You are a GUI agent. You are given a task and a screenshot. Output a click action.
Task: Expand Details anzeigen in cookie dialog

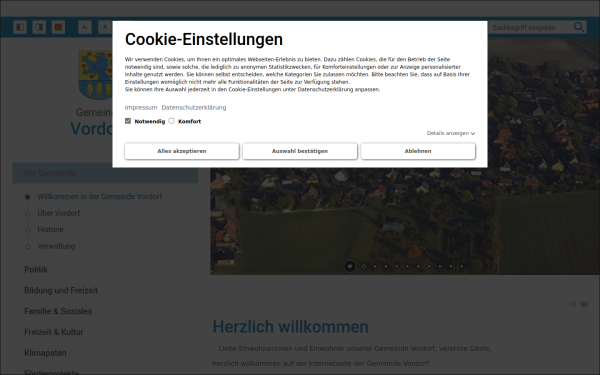coord(451,133)
